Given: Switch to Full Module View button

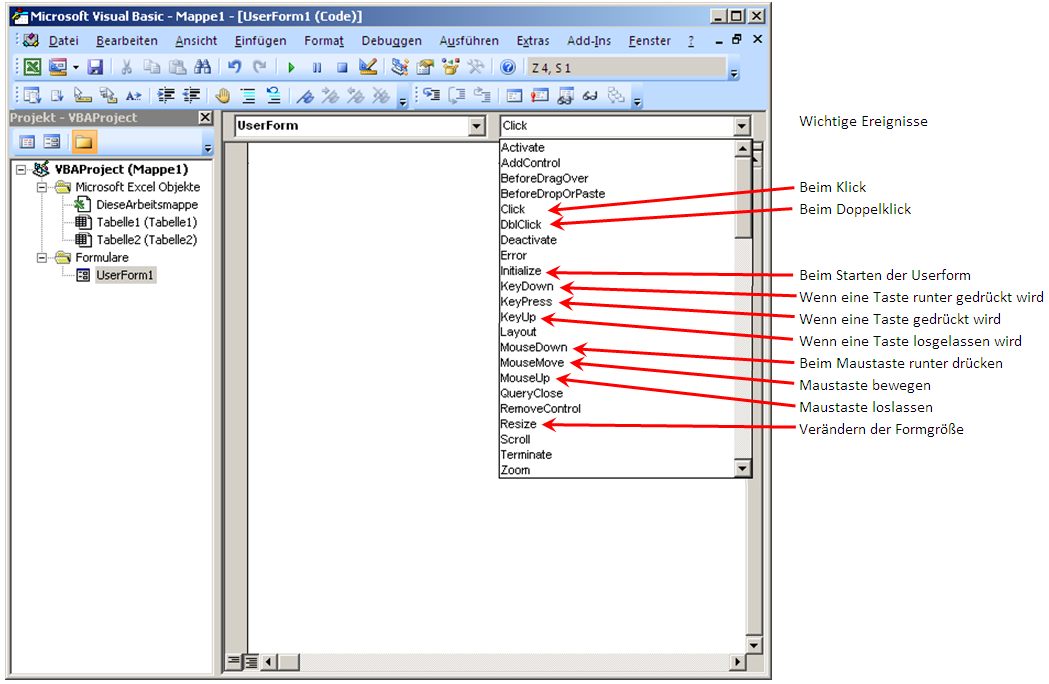Looking at the screenshot, I should click(252, 662).
